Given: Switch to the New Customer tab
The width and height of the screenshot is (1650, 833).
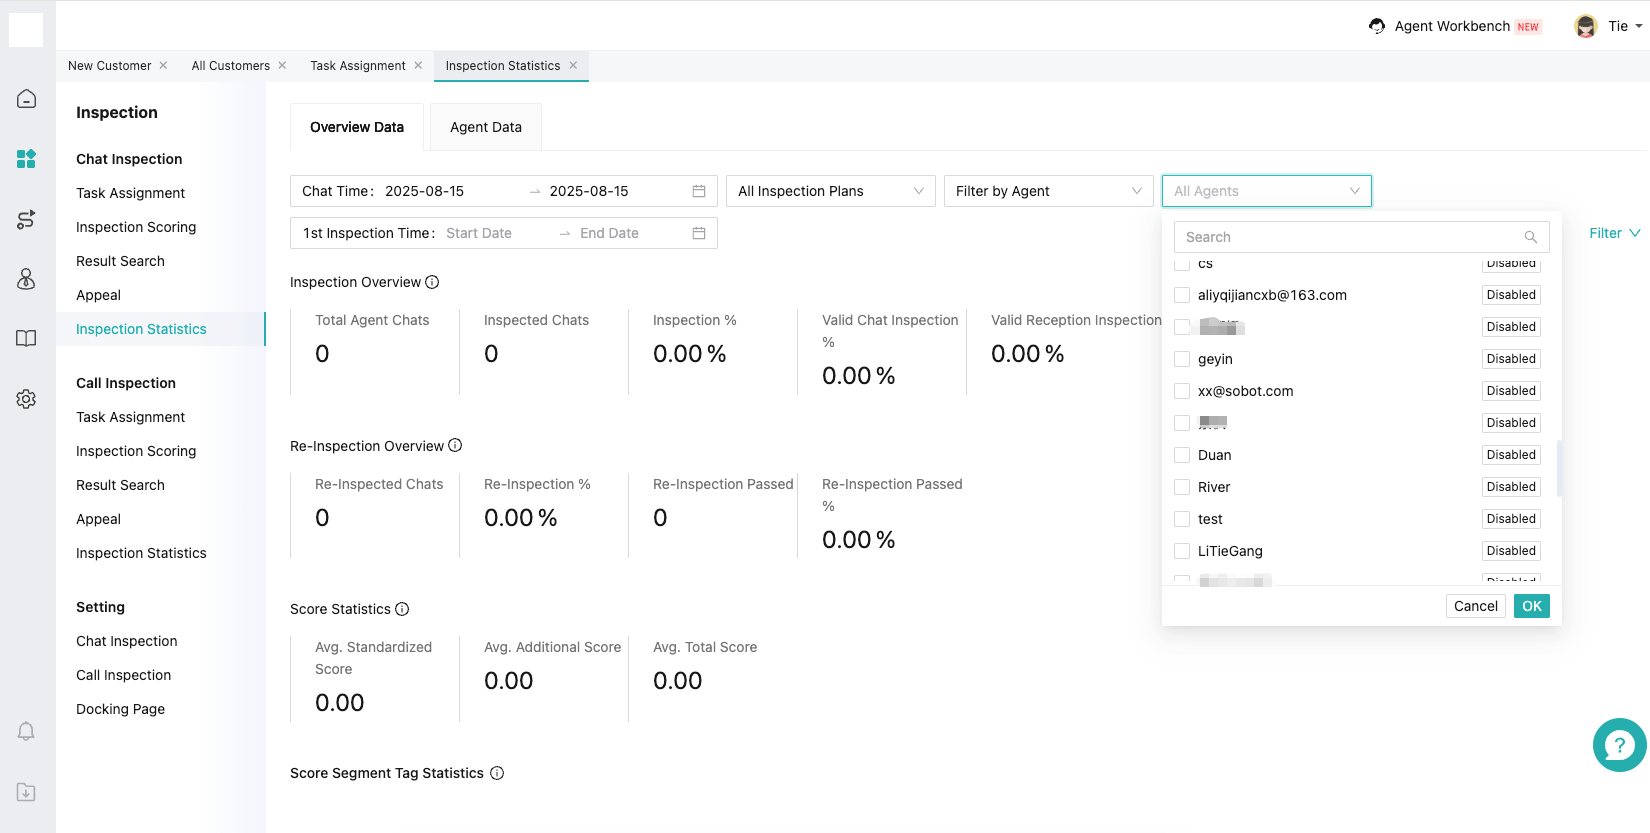Looking at the screenshot, I should pyautogui.click(x=110, y=65).
